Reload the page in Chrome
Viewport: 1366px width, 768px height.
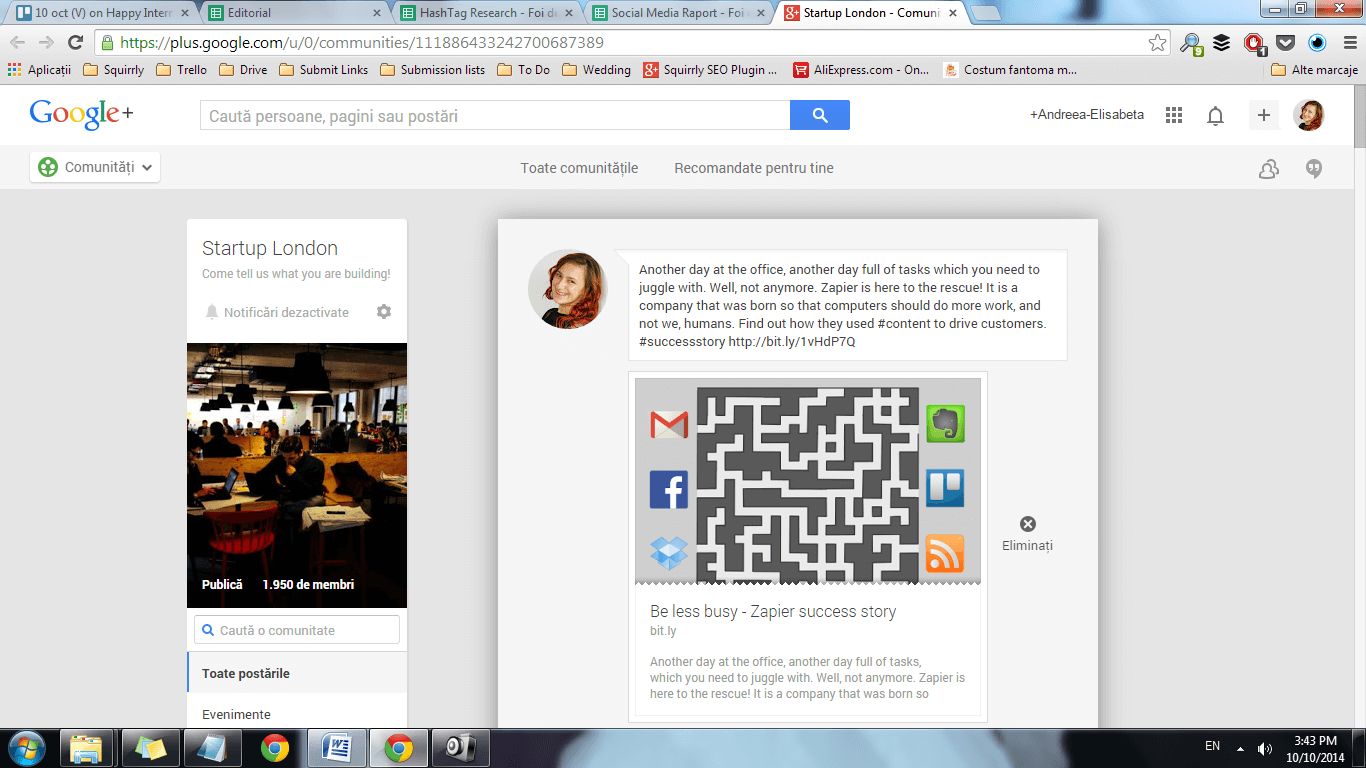75,42
